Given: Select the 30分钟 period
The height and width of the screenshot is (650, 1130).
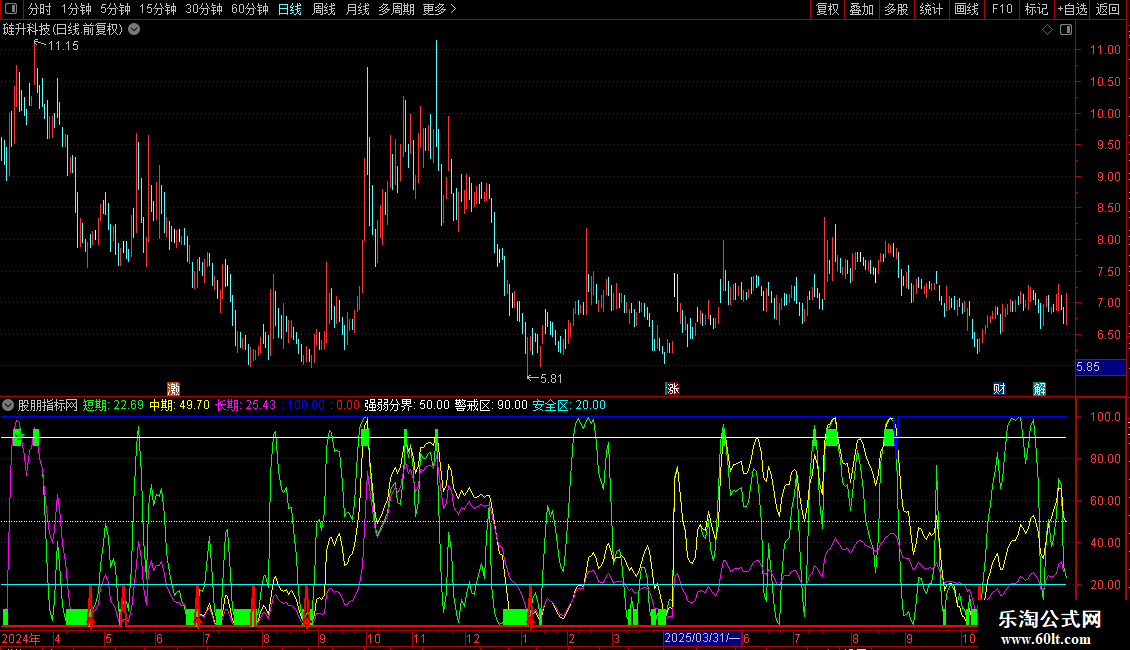Looking at the screenshot, I should [x=204, y=9].
